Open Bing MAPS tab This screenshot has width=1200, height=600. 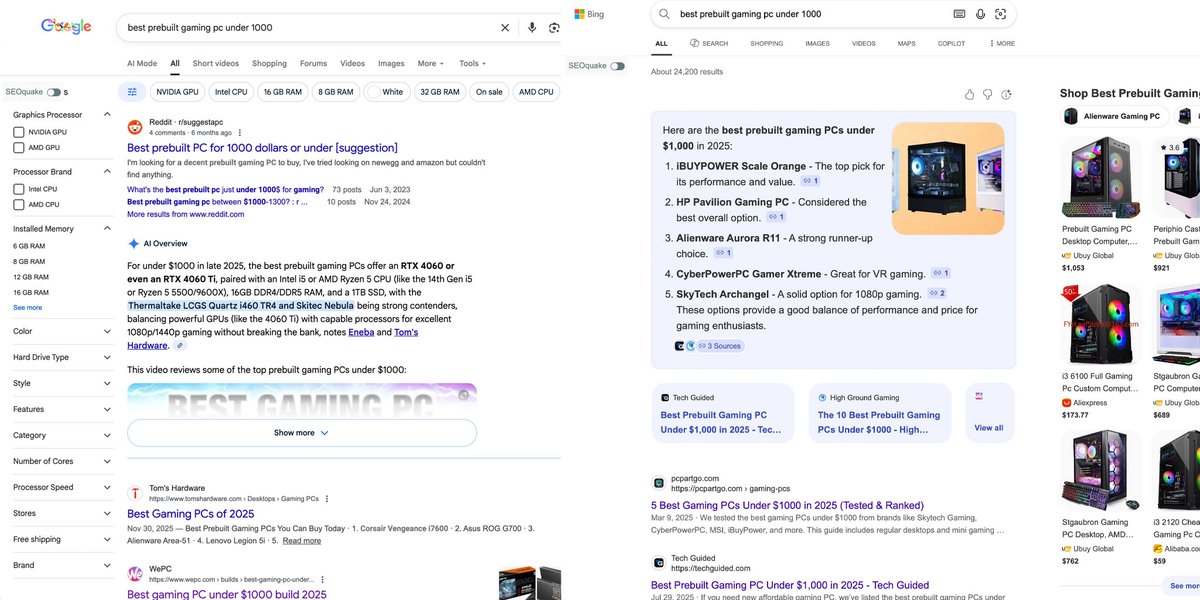[906, 44]
